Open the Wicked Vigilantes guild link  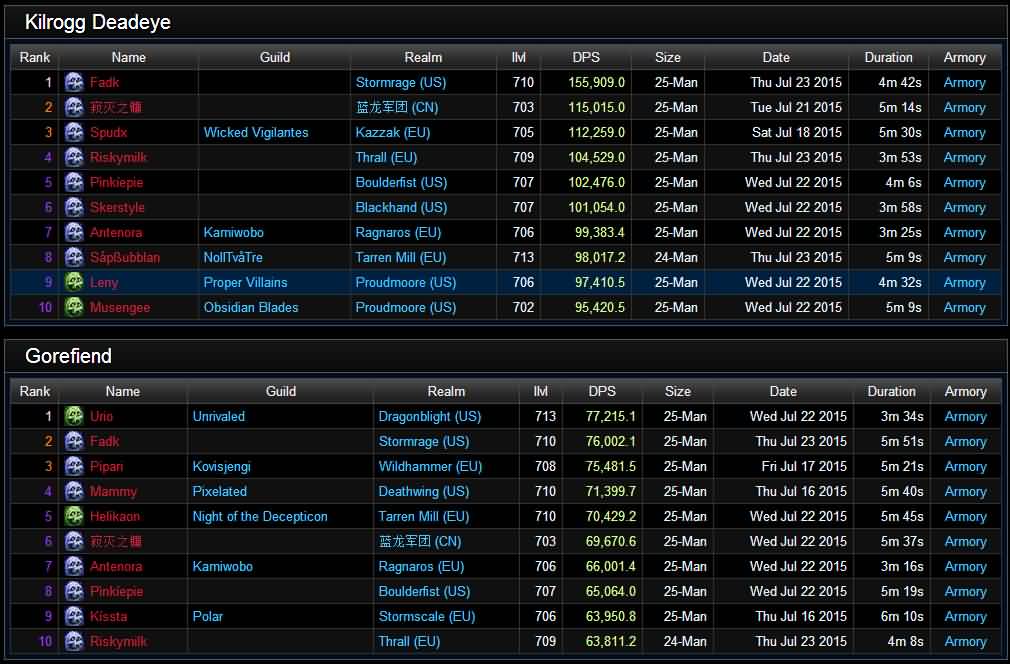click(x=256, y=133)
